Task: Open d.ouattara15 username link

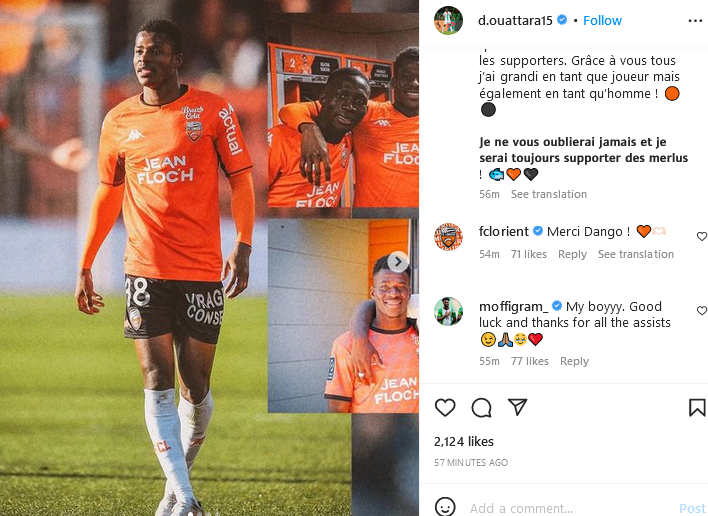Action: pyautogui.click(x=515, y=20)
